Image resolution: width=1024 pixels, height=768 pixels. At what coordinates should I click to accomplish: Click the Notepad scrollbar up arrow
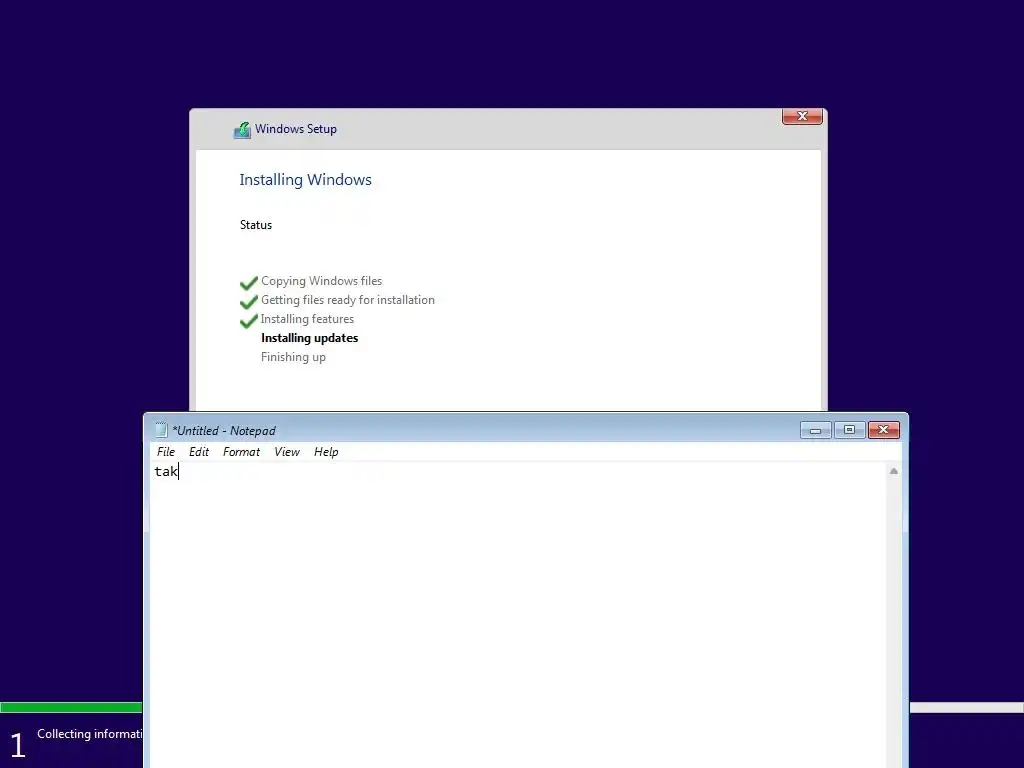tap(893, 471)
